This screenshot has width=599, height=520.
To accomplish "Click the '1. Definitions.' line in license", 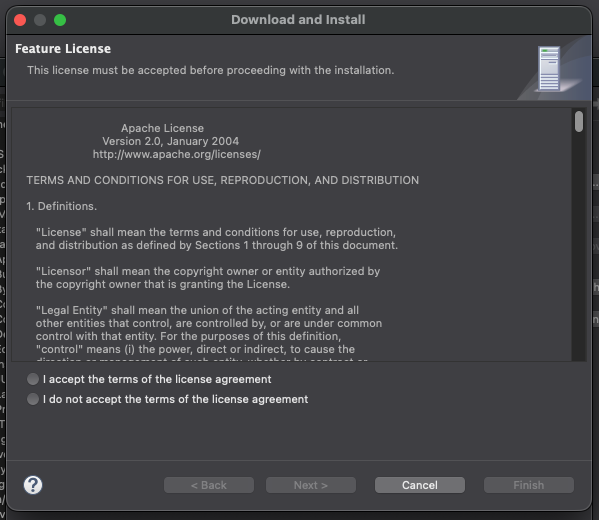I will (61, 206).
